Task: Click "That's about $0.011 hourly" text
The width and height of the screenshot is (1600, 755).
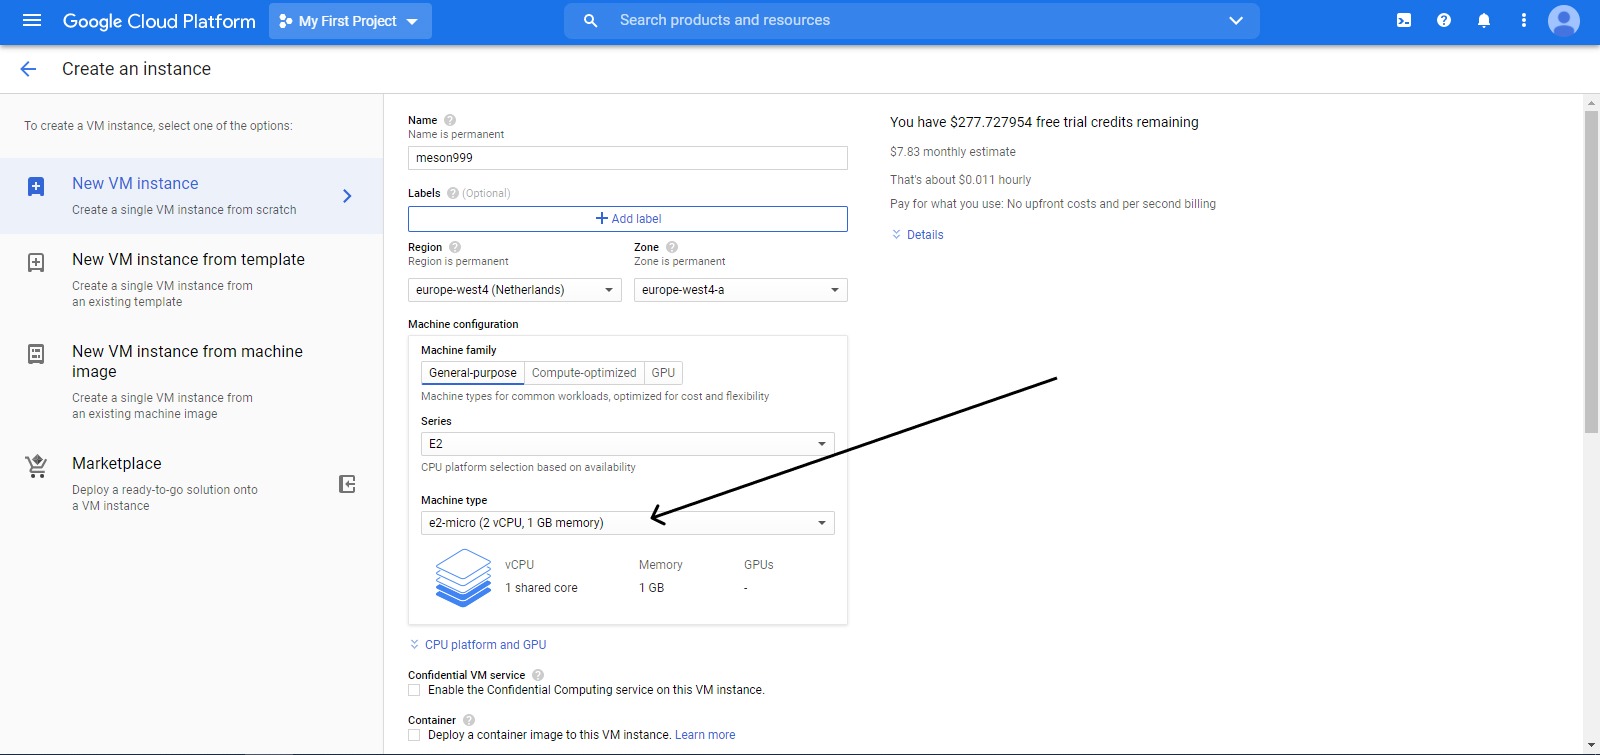Action: click(x=960, y=180)
